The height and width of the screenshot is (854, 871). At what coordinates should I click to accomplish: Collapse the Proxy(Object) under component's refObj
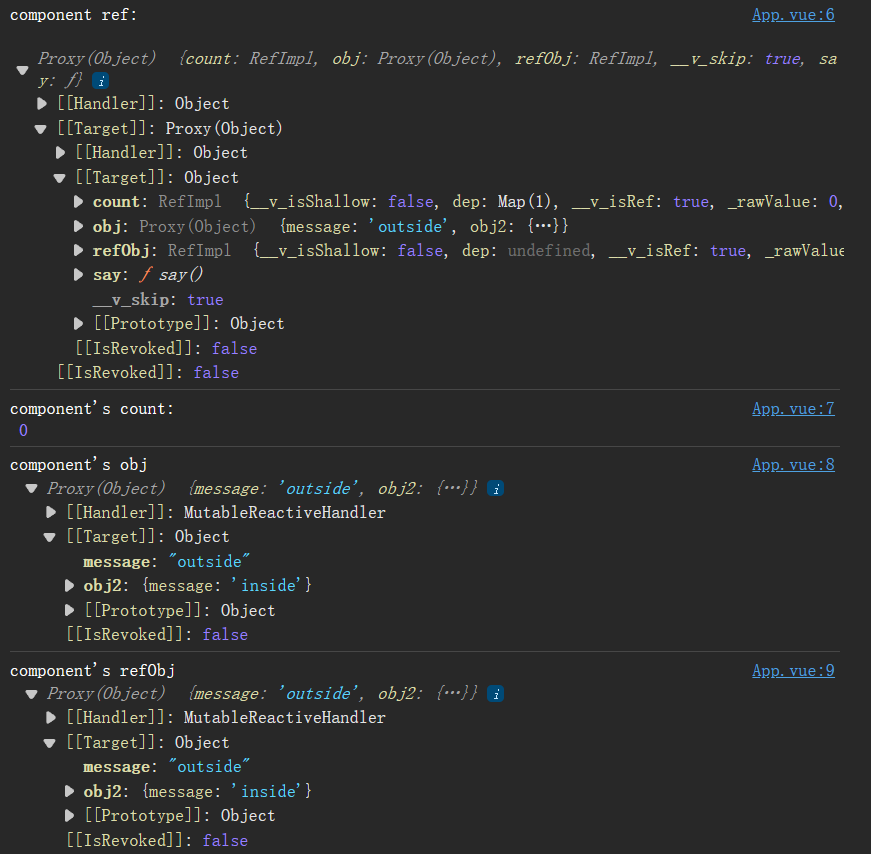pos(31,694)
